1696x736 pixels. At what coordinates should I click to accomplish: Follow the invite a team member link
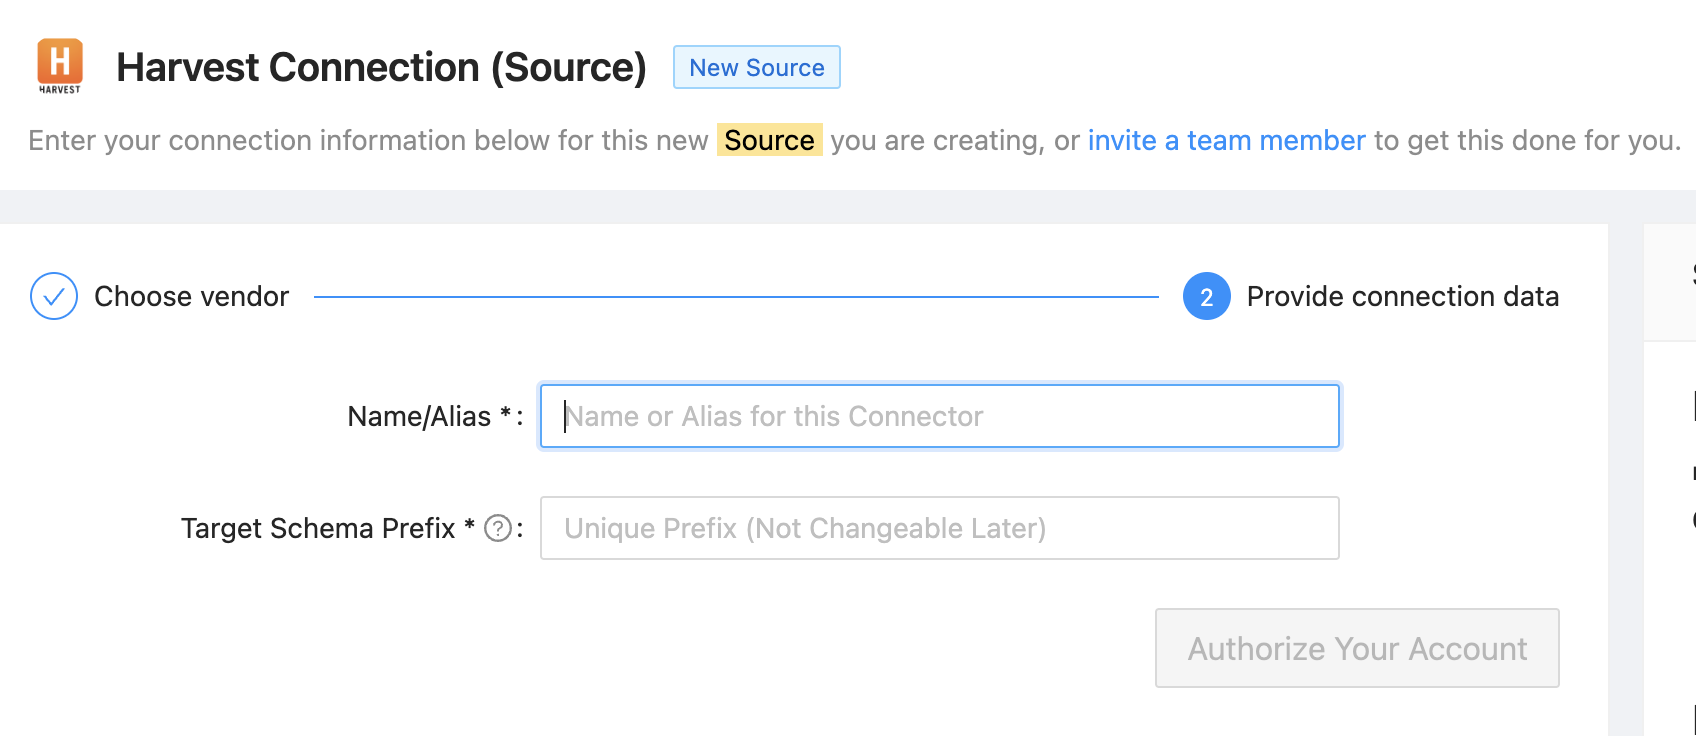tap(1226, 141)
